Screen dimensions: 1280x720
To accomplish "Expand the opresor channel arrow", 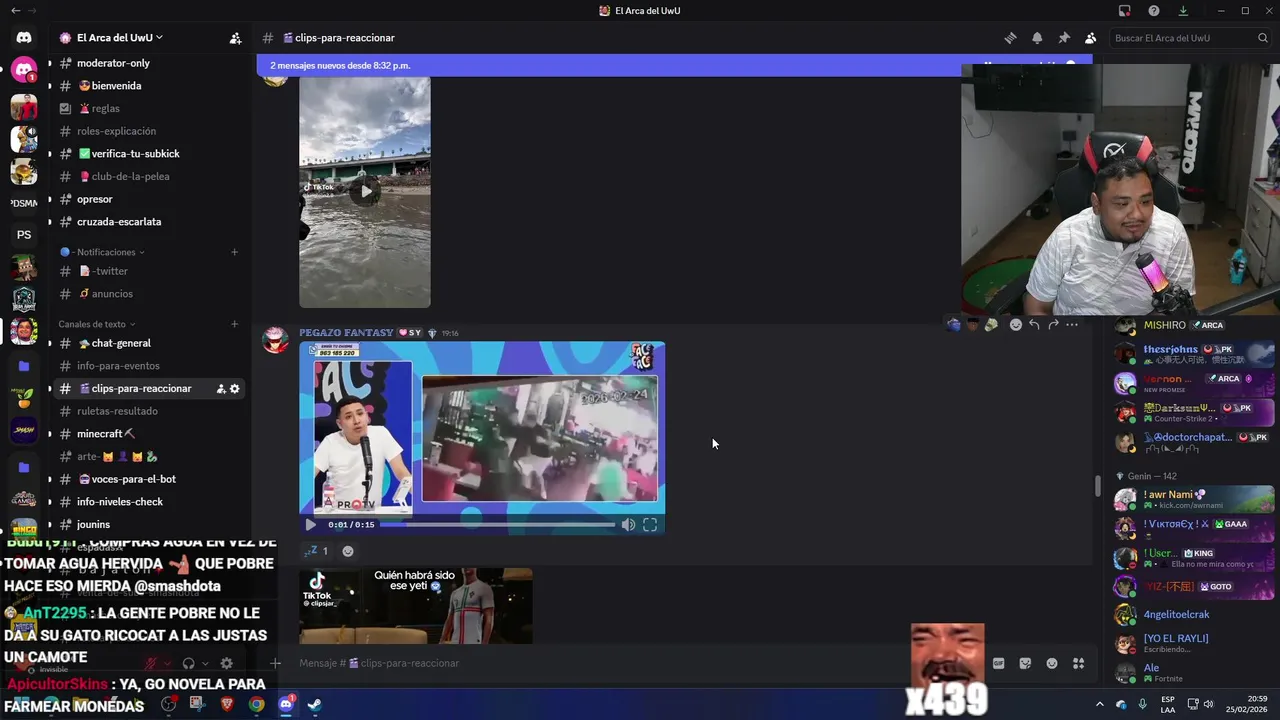I will click(x=50, y=199).
